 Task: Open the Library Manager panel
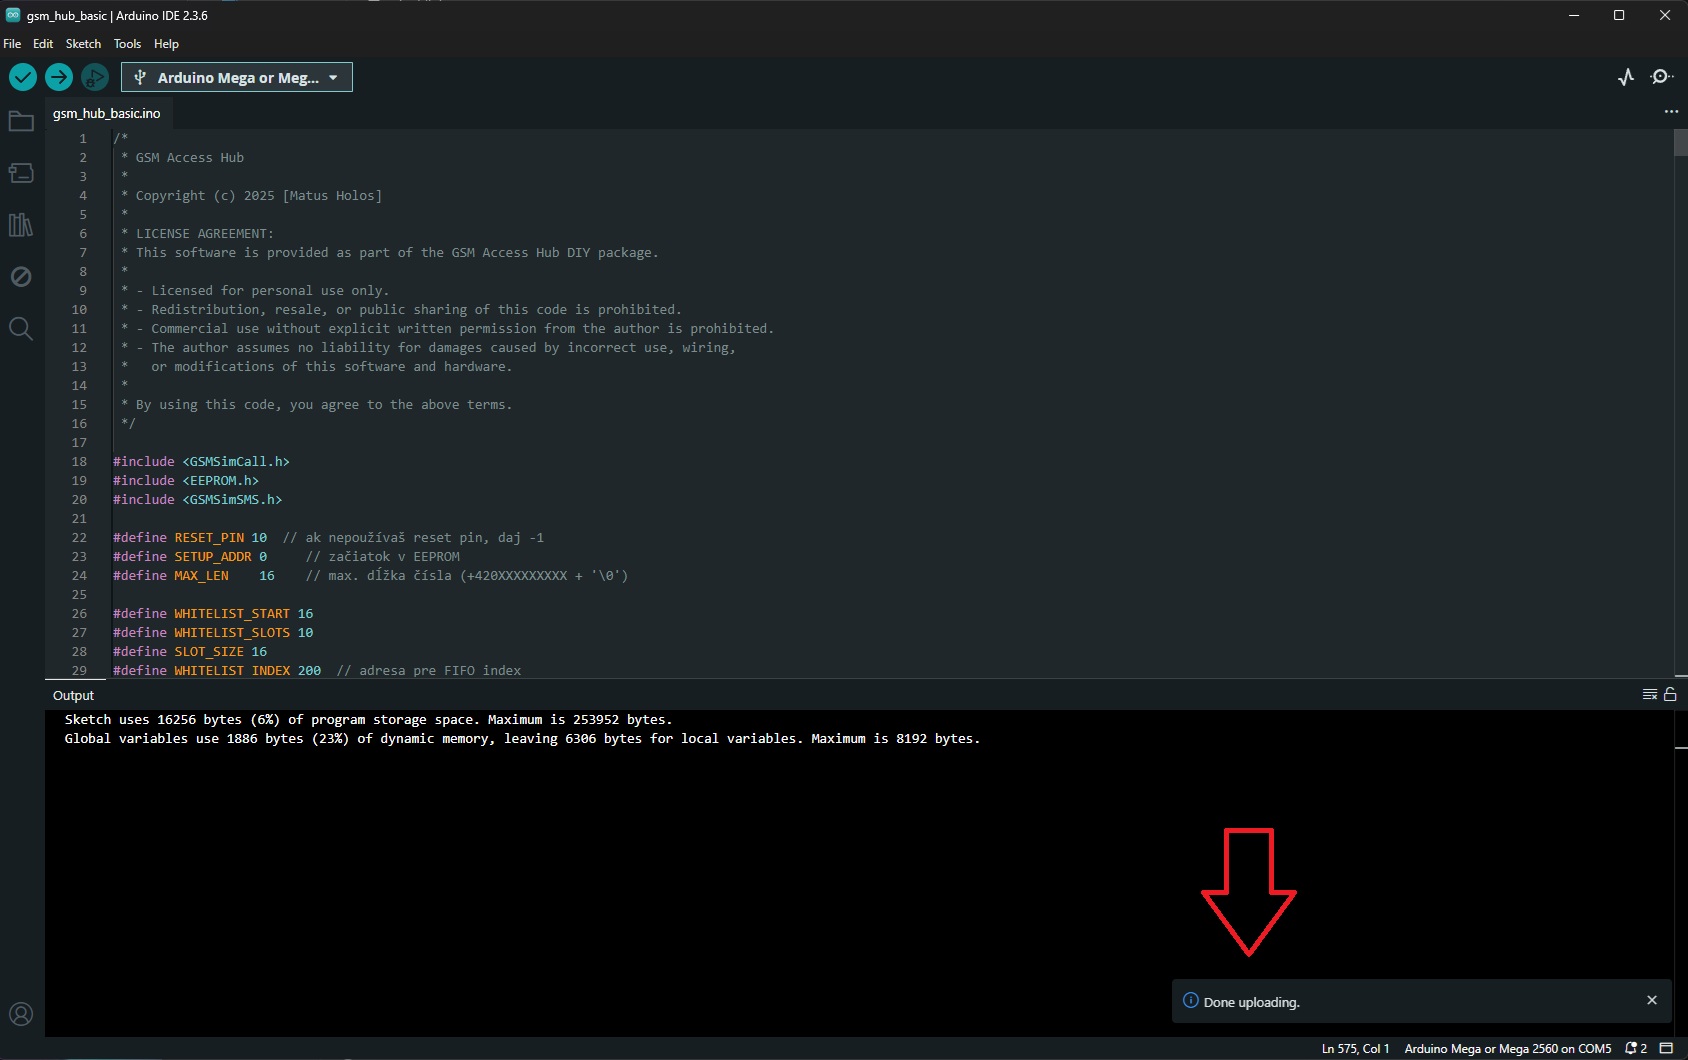pyautogui.click(x=21, y=225)
